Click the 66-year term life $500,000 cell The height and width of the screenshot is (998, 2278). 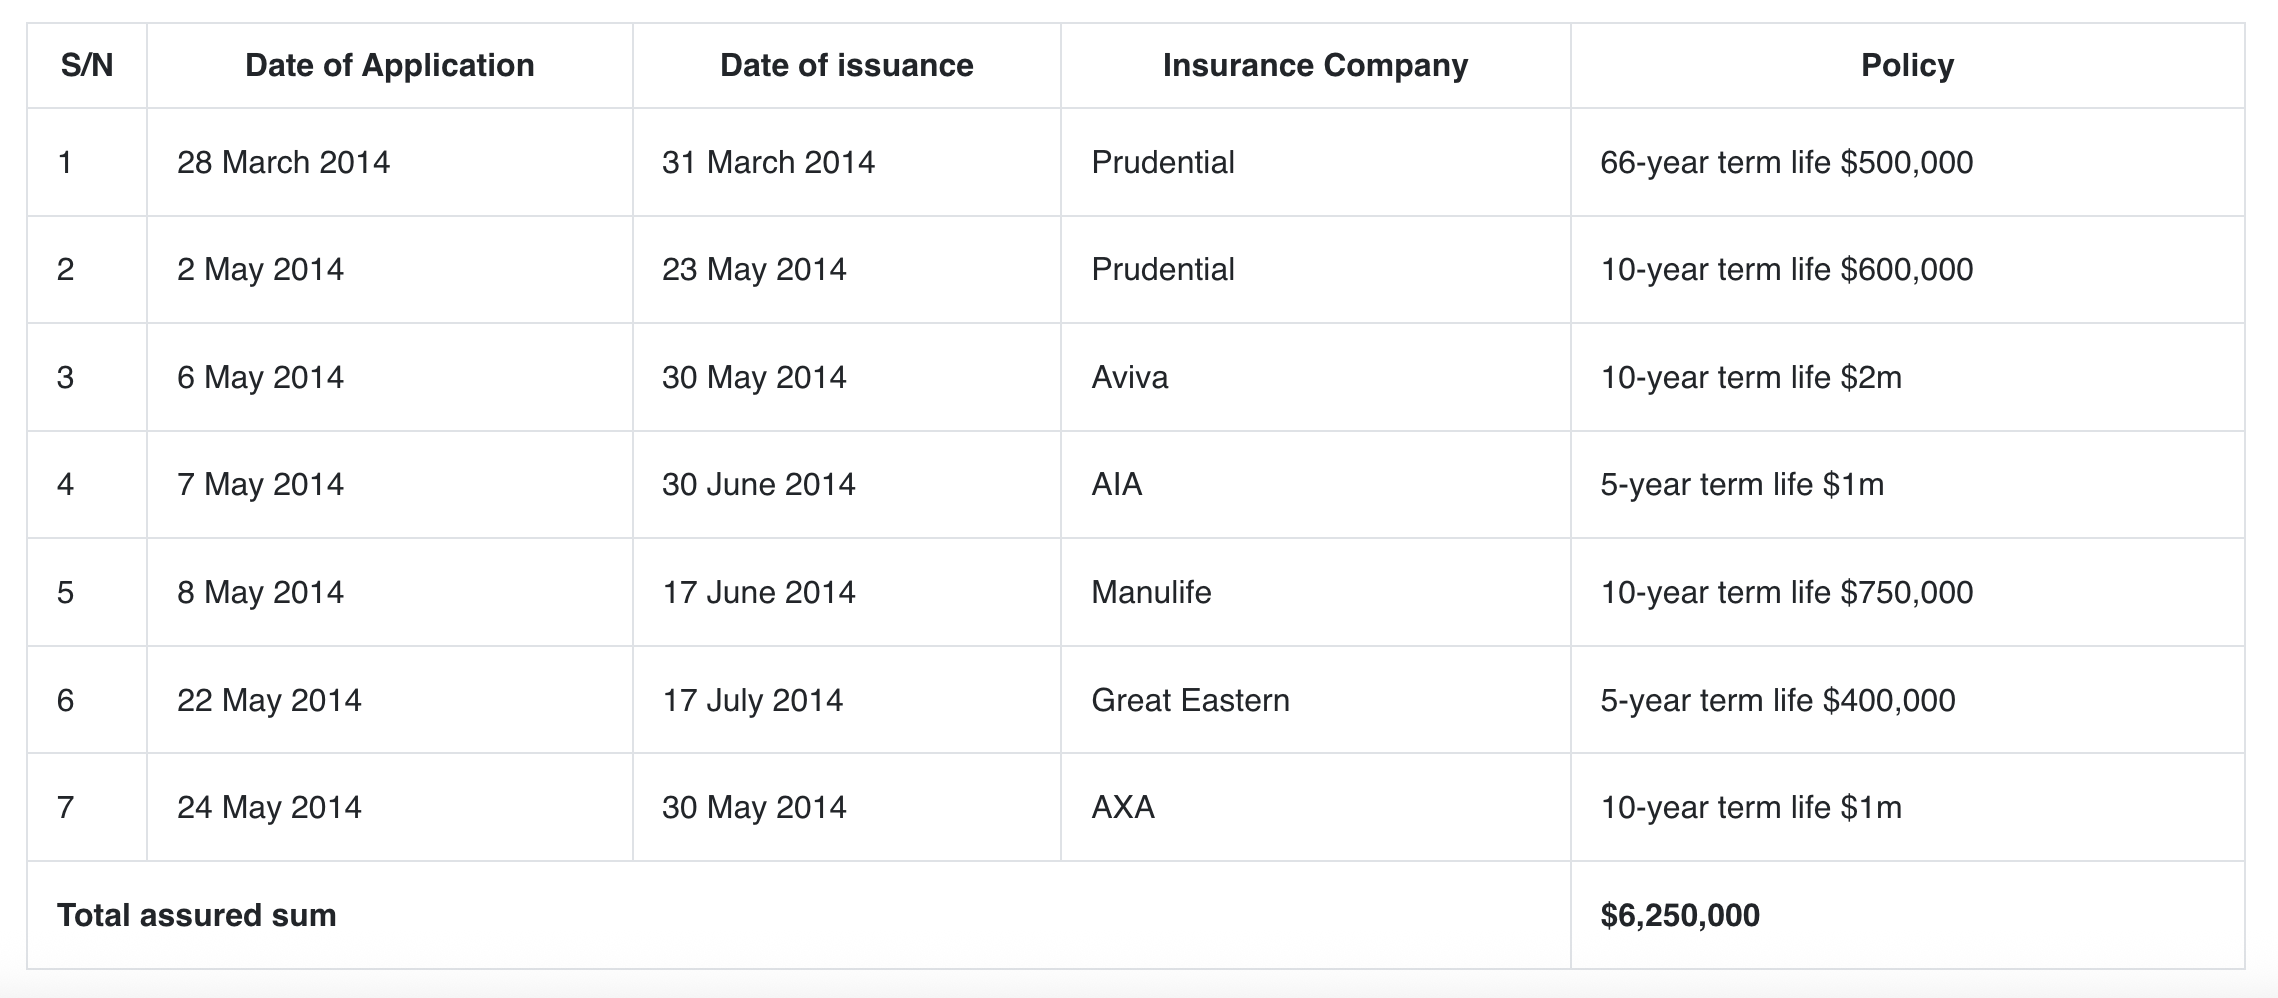[x=1786, y=162]
